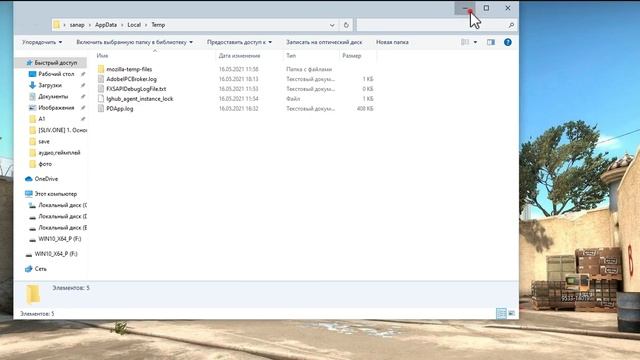Open Explorer help with blue question icon
The height and width of the screenshot is (360, 640).
coord(508,42)
